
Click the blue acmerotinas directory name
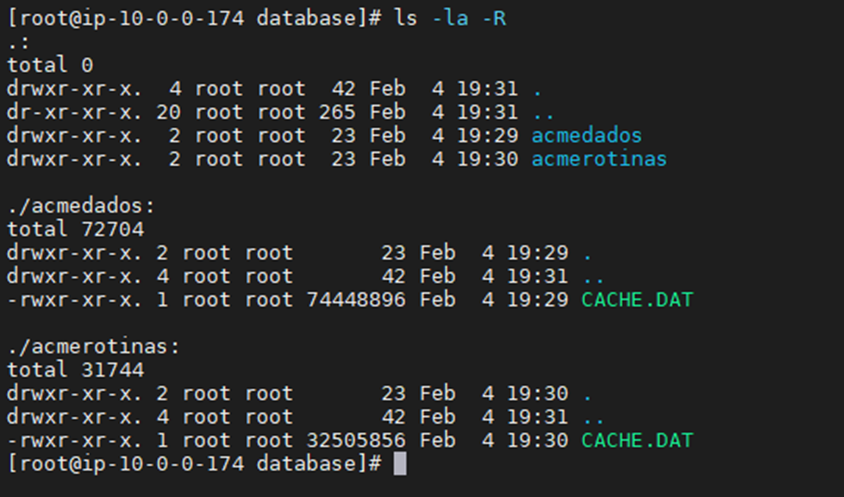coord(599,159)
